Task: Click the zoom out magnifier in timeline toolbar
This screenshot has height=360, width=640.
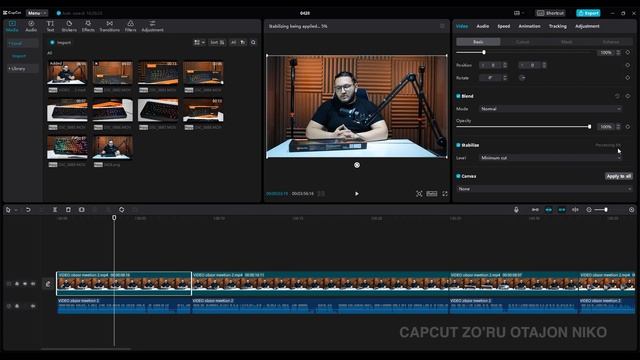Action: [589, 210]
